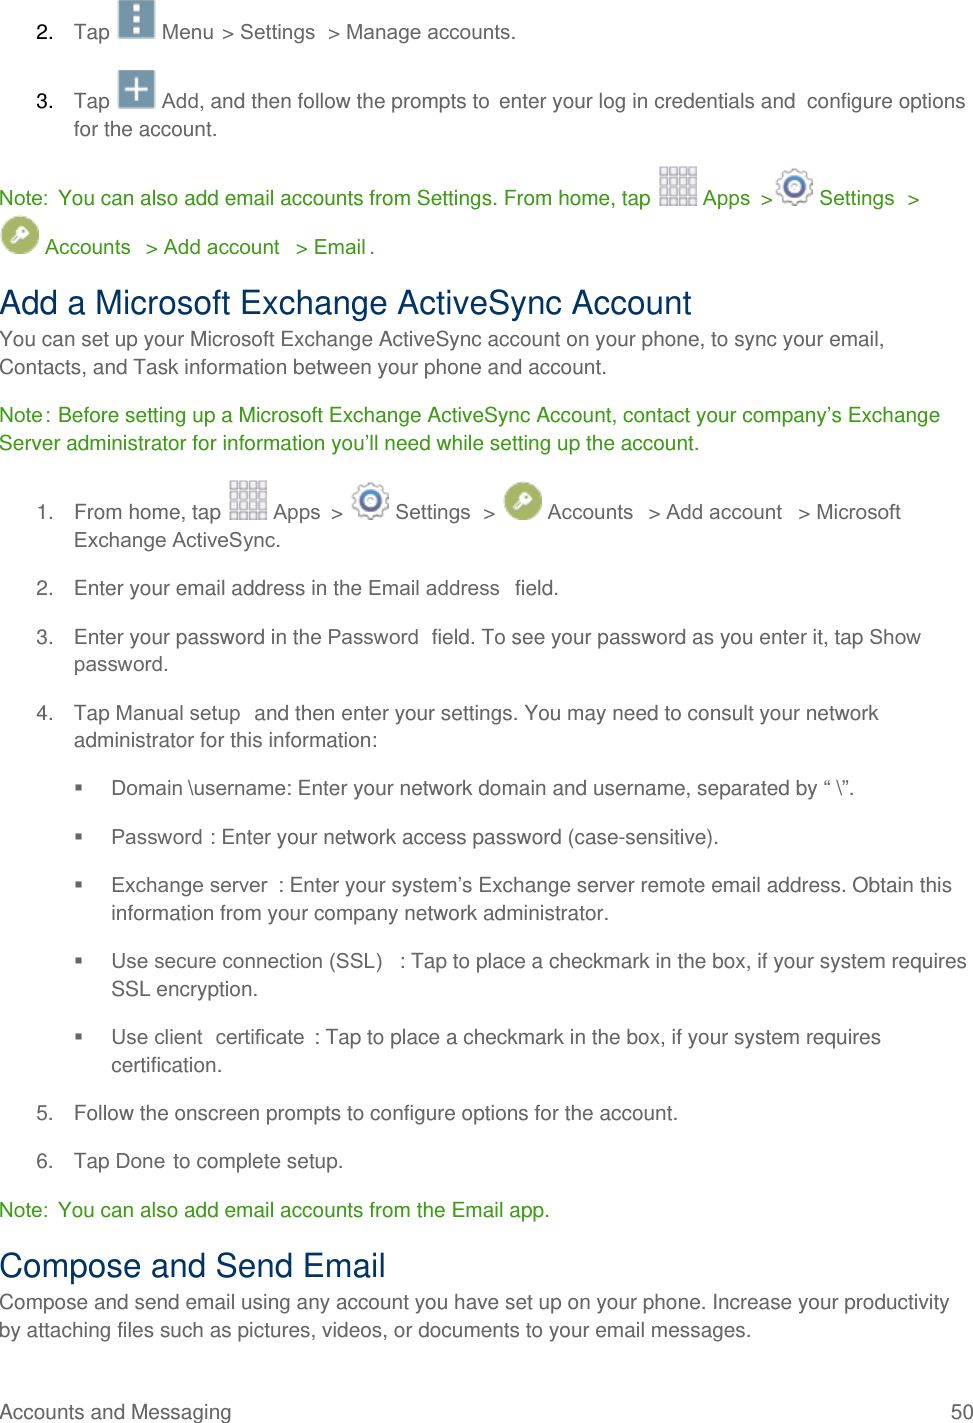Click "Manual setup" in step 4
973x1423 pixels.
[x=177, y=713]
